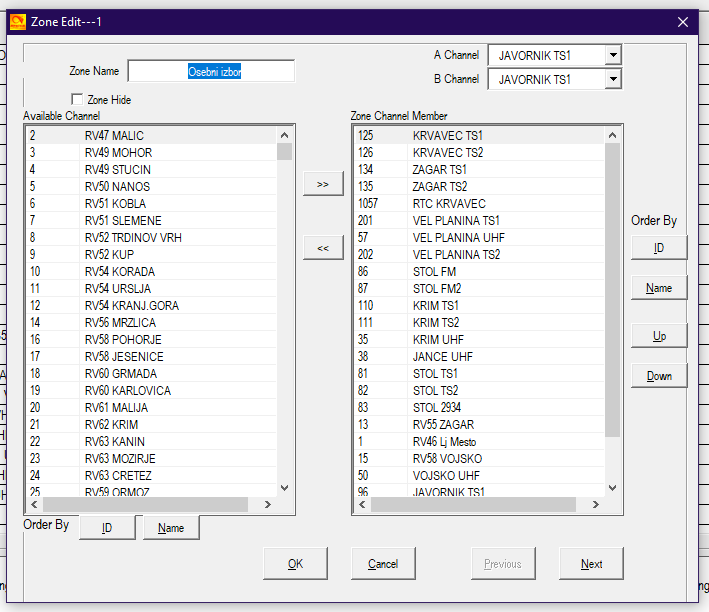Sort zone members by Name
This screenshot has height=612, width=709.
659,288
